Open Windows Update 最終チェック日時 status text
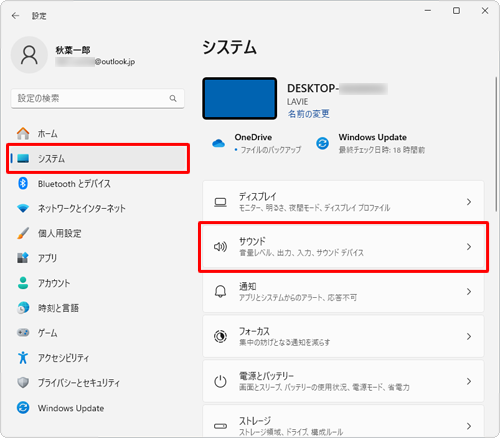The image size is (500, 438). pos(382,150)
